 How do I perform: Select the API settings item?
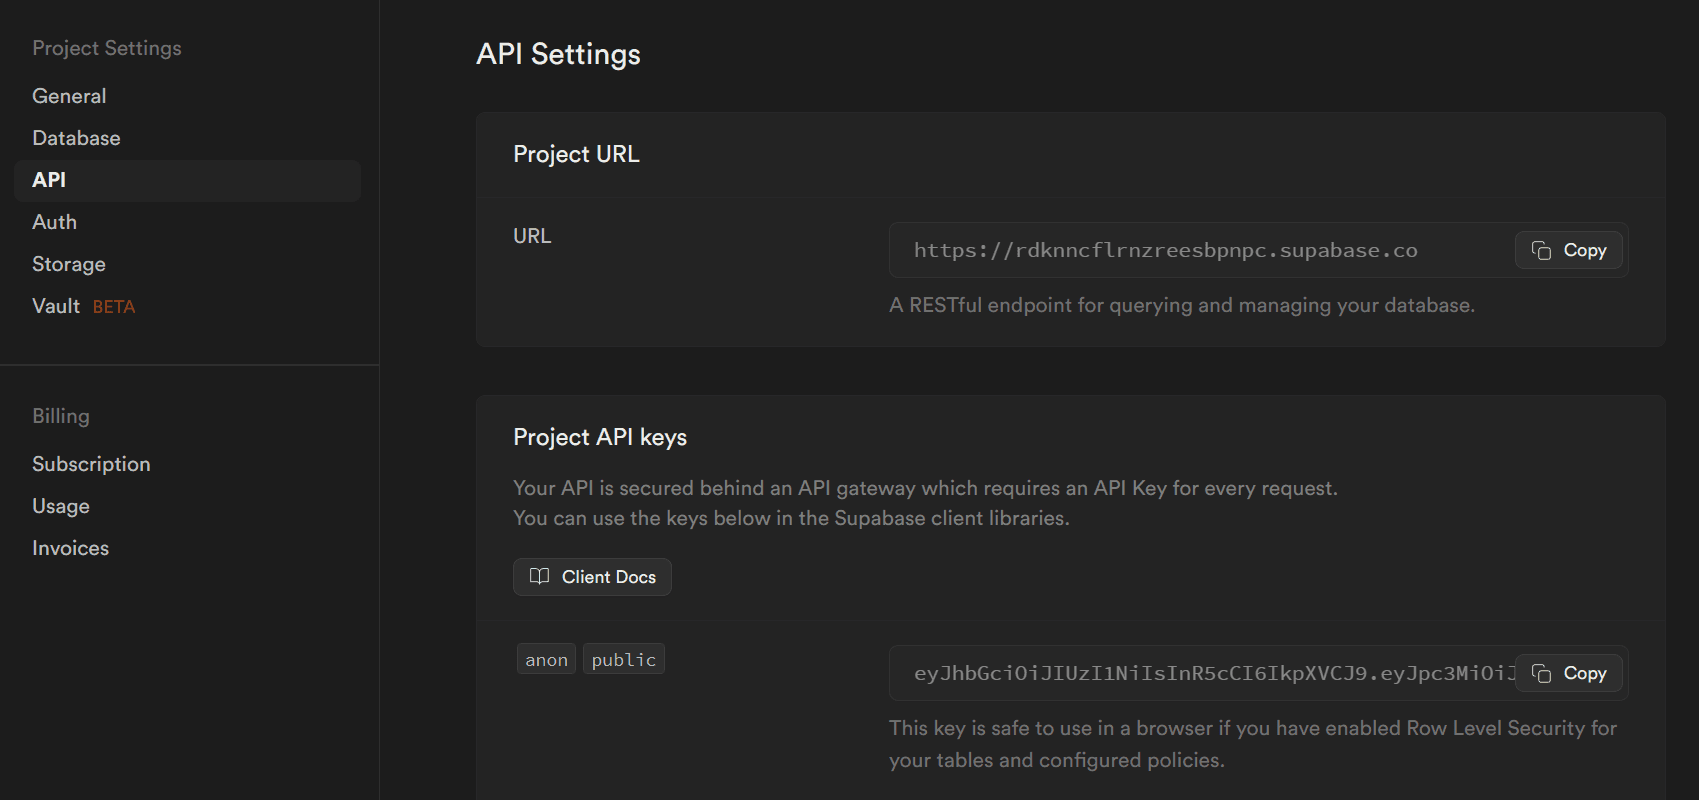[187, 180]
